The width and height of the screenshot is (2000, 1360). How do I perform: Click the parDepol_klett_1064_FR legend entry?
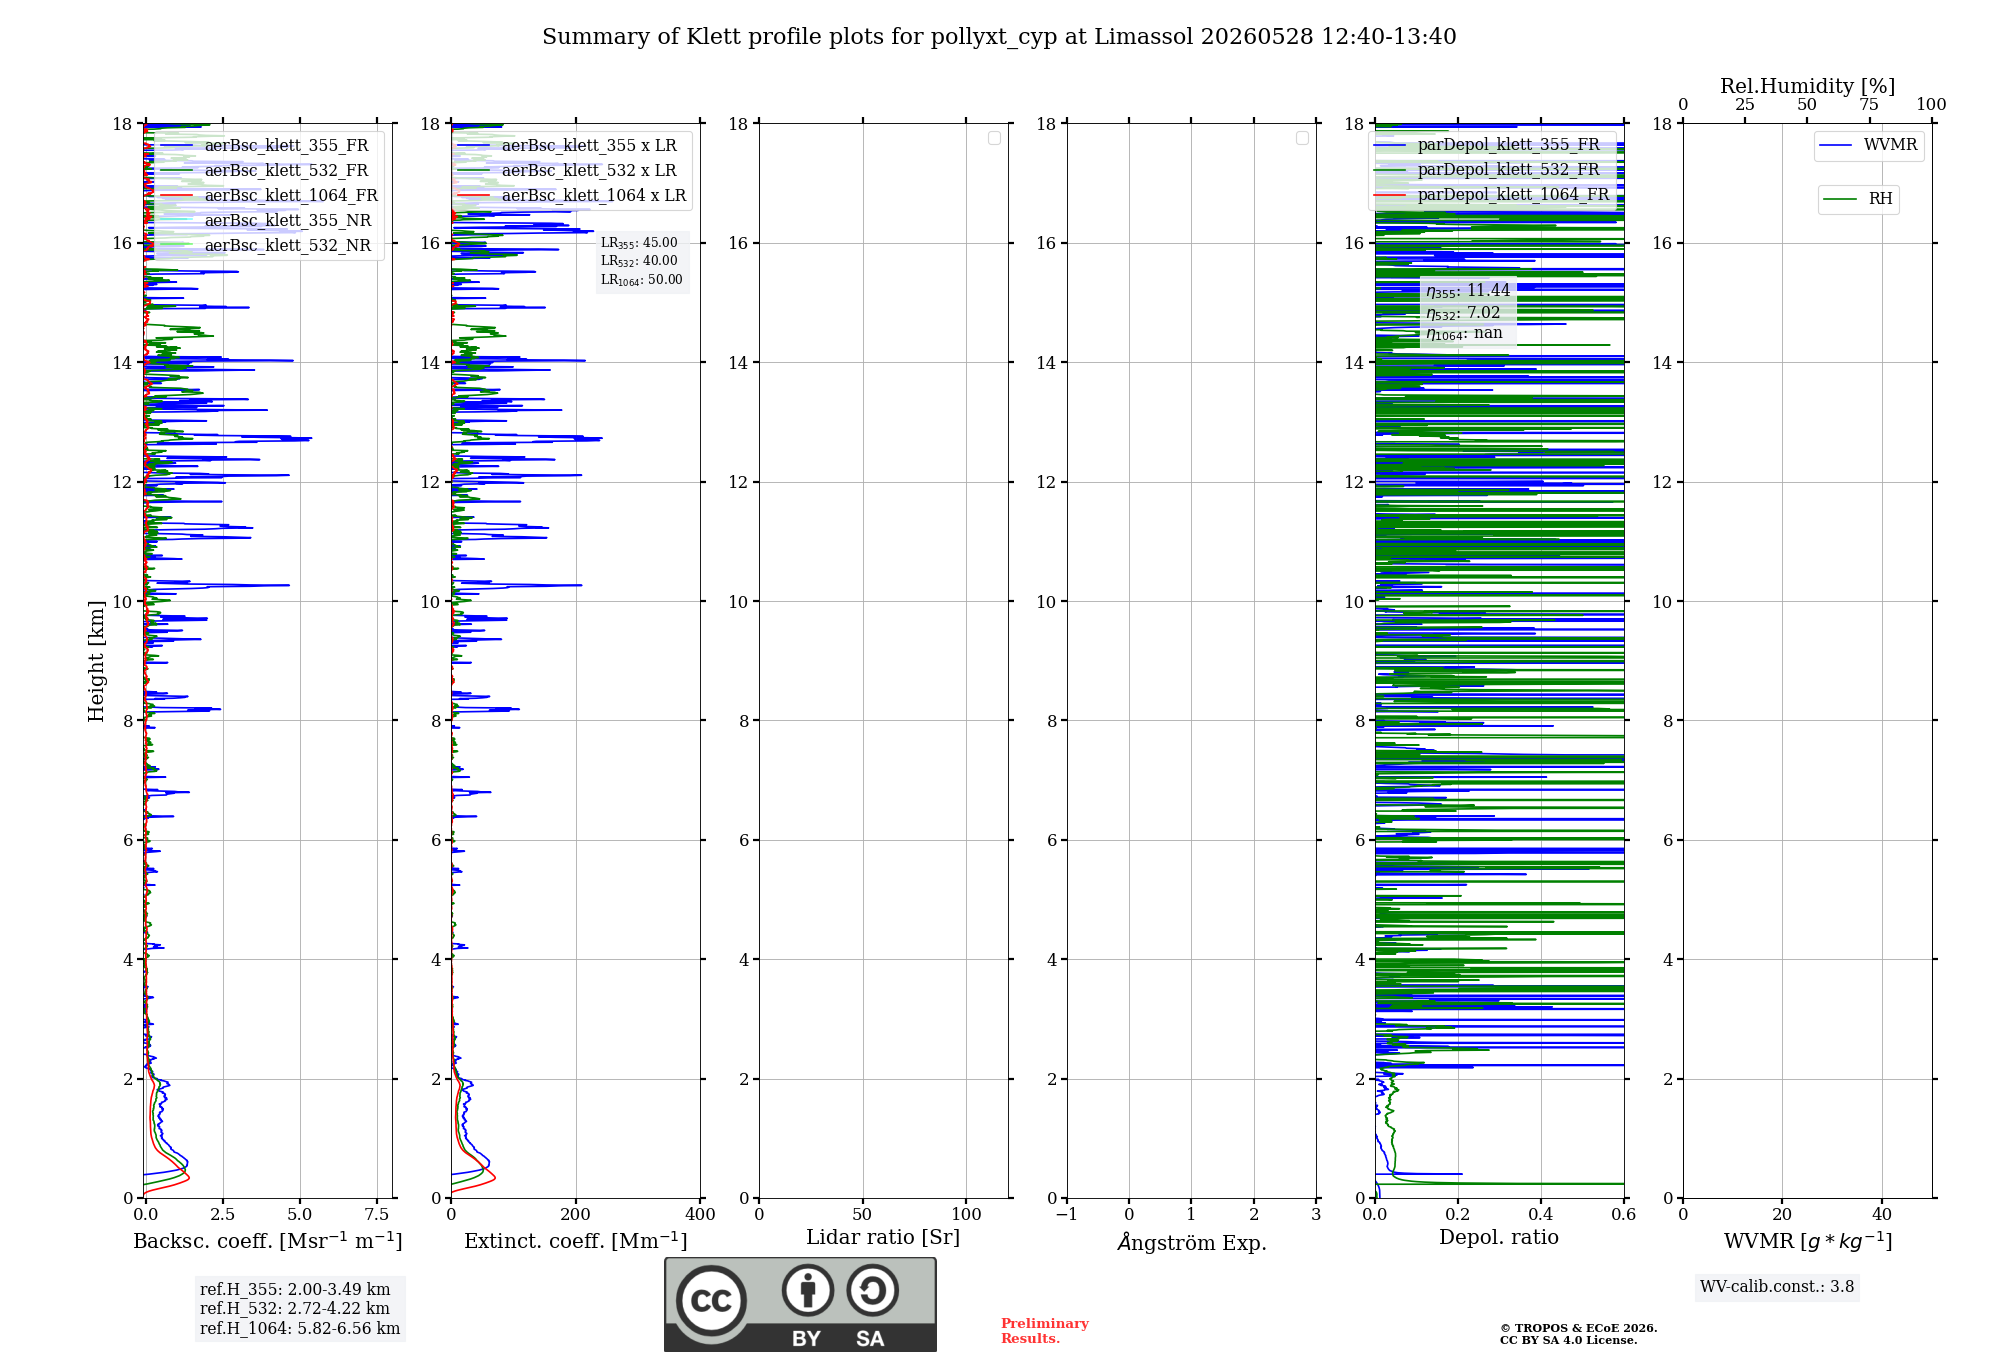[x=1492, y=195]
